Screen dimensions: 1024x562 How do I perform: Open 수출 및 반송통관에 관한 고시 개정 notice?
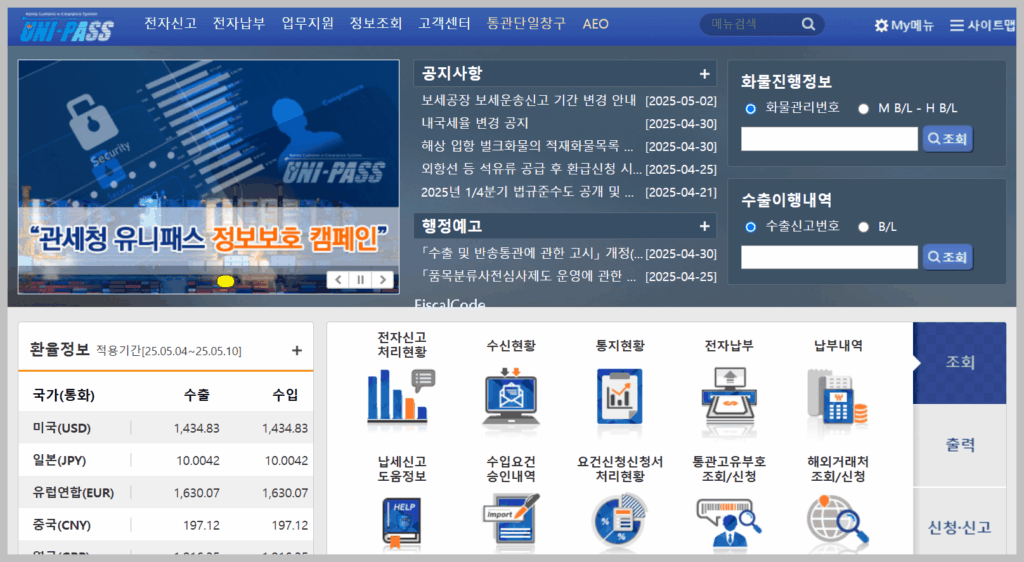[532, 253]
